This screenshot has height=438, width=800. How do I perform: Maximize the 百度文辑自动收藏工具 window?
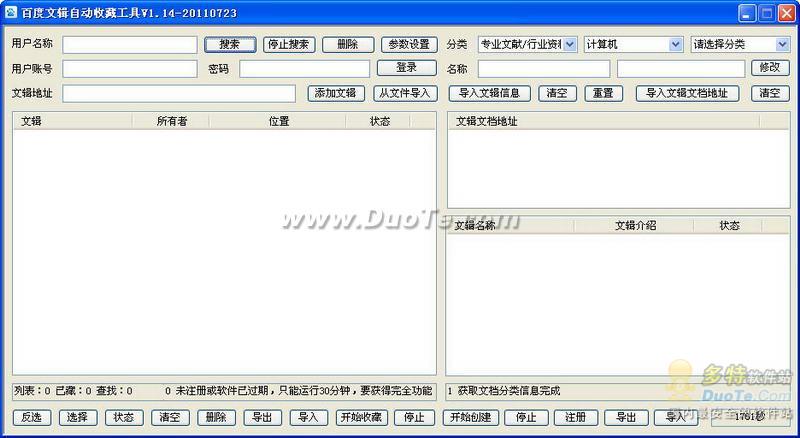coord(767,13)
